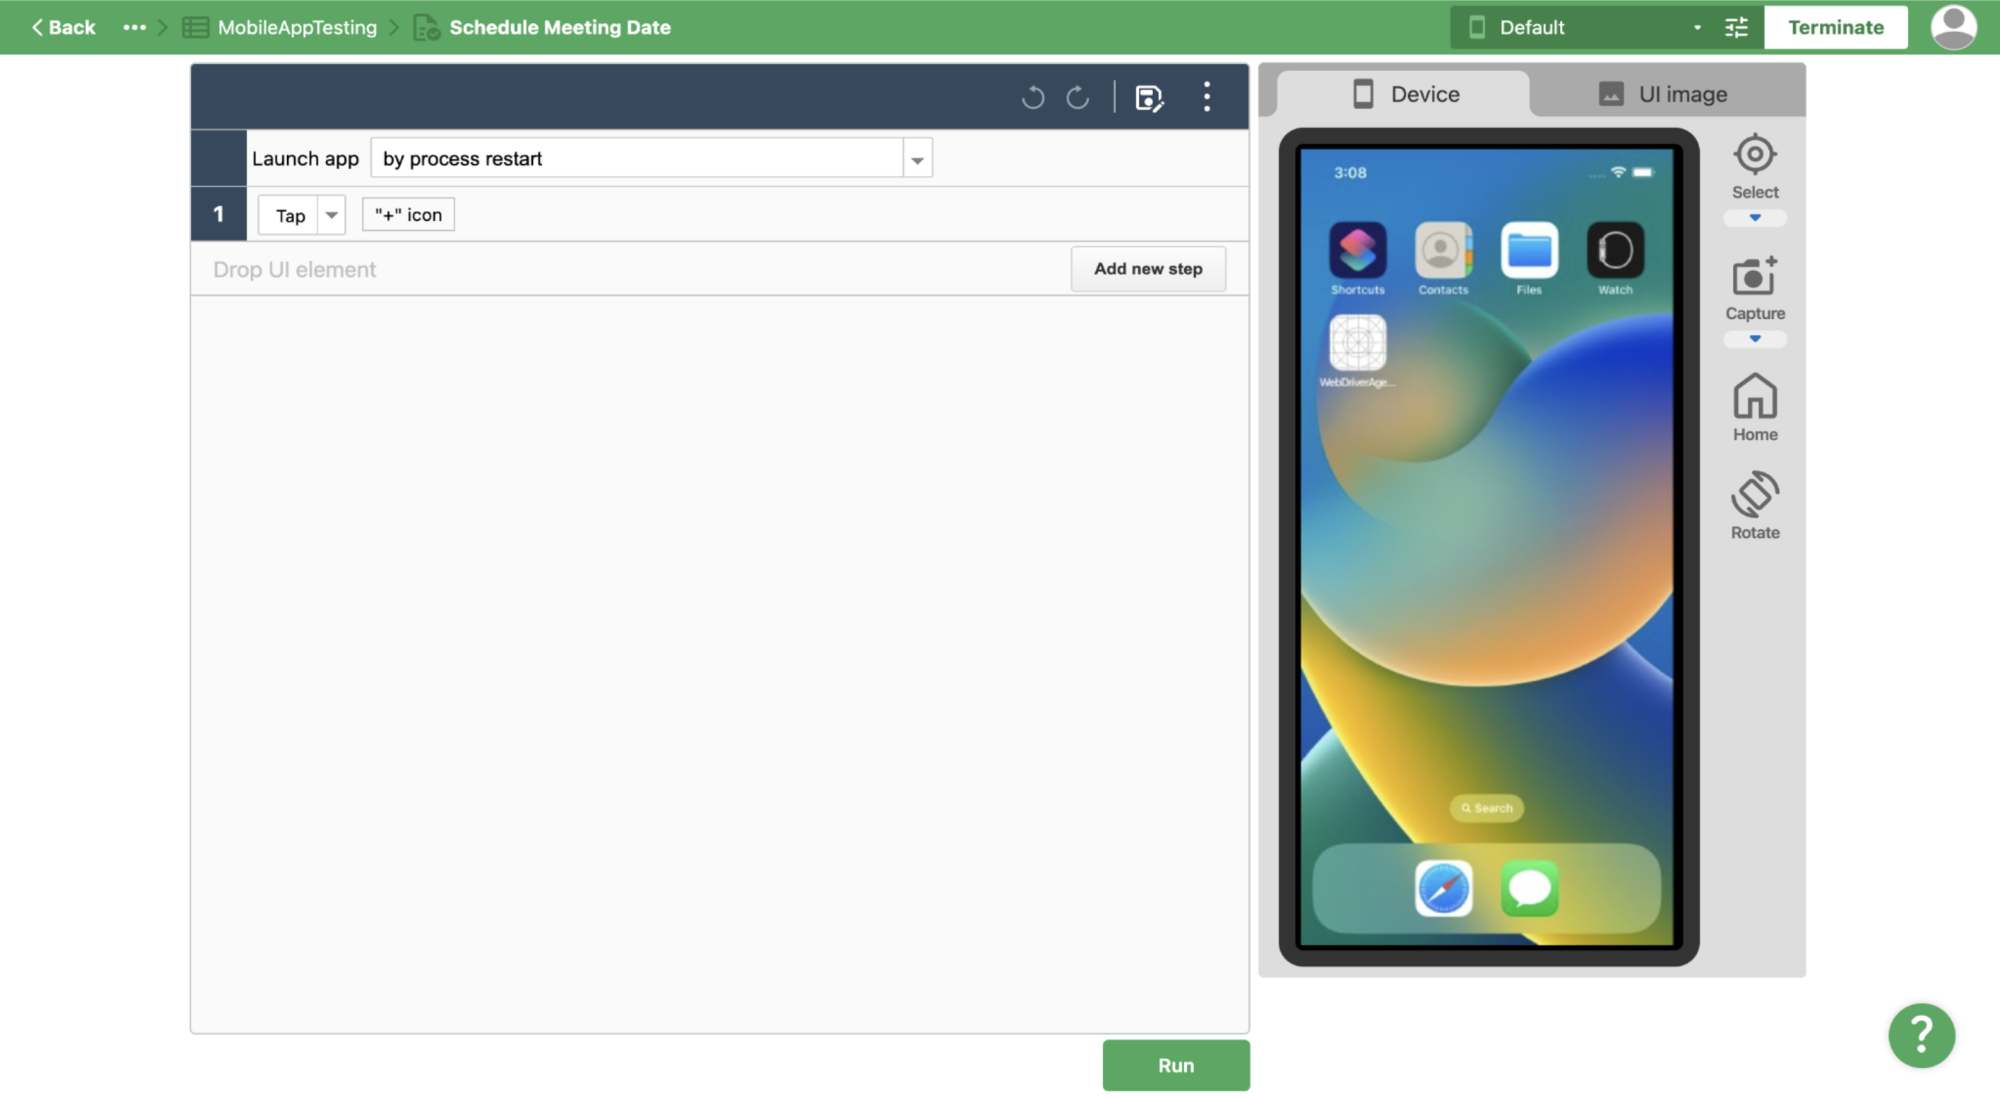Expand options under Select tool
Viewport: 2000px width, 1098px height.
coord(1755,218)
